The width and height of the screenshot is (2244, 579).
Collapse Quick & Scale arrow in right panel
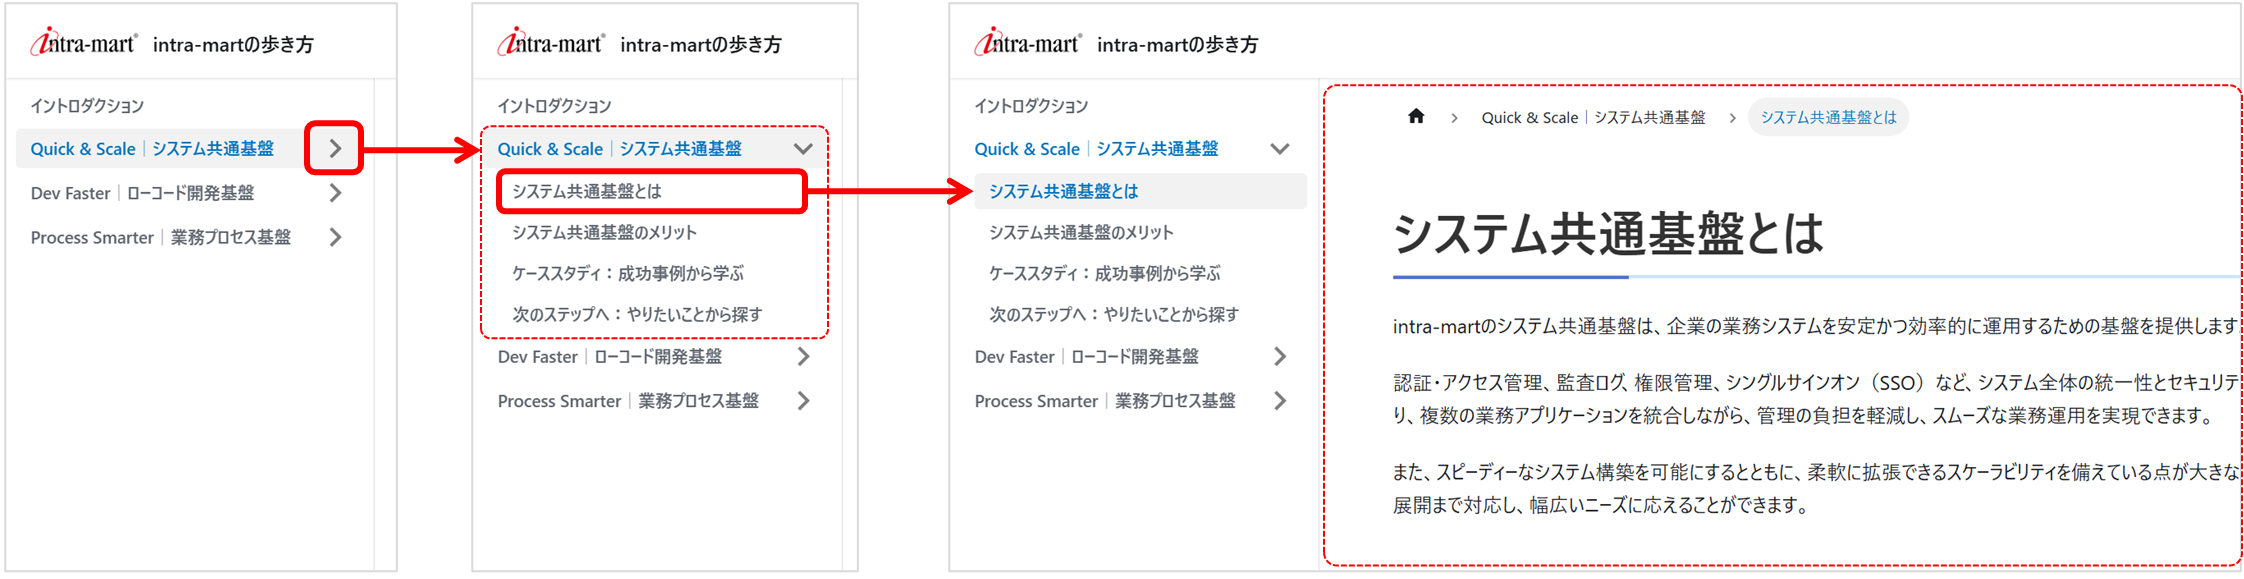[1279, 149]
